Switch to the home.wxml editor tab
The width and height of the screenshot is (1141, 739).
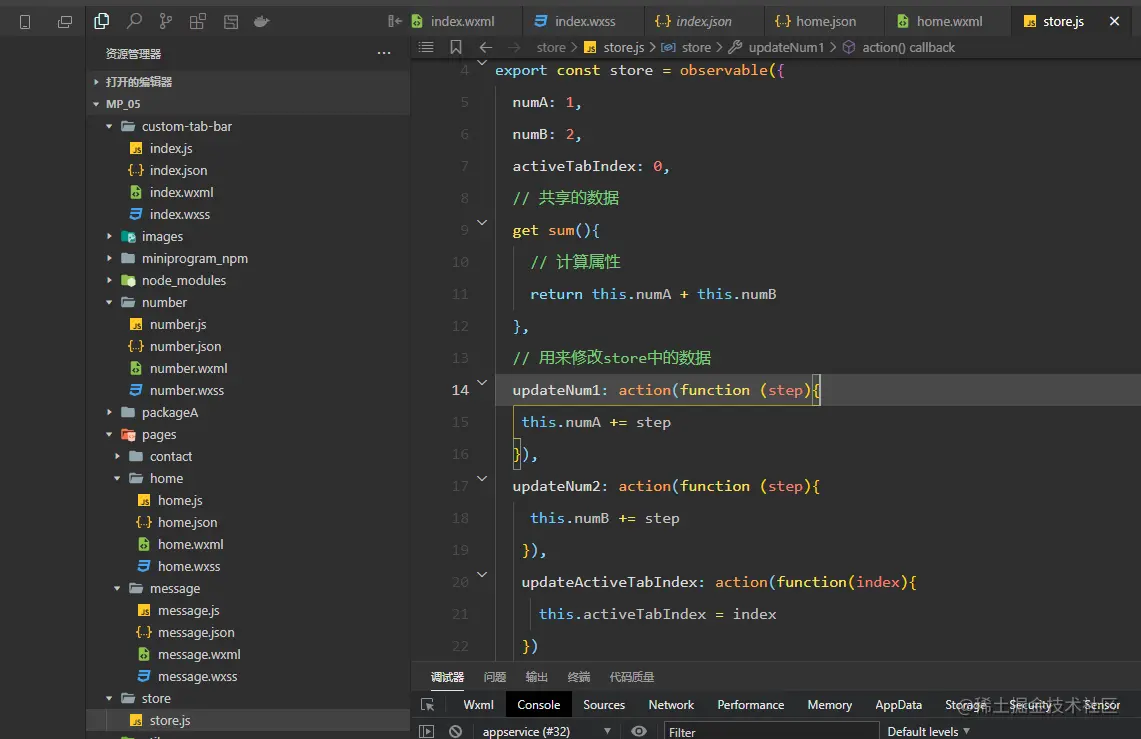(948, 21)
